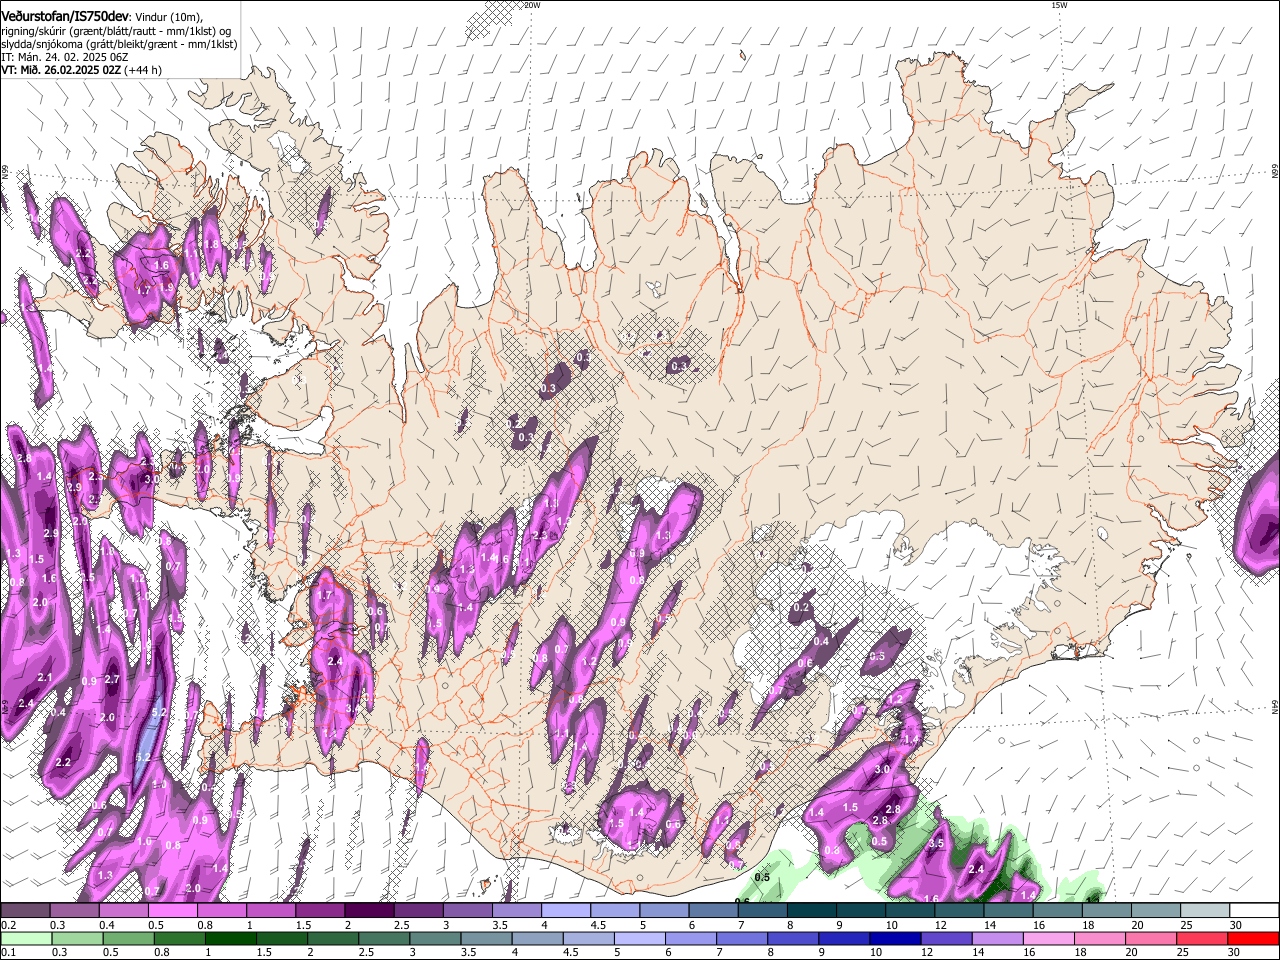Viewport: 1280px width, 960px height.
Task: Click the '4.5' label under upper legend
Action: (x=598, y=924)
